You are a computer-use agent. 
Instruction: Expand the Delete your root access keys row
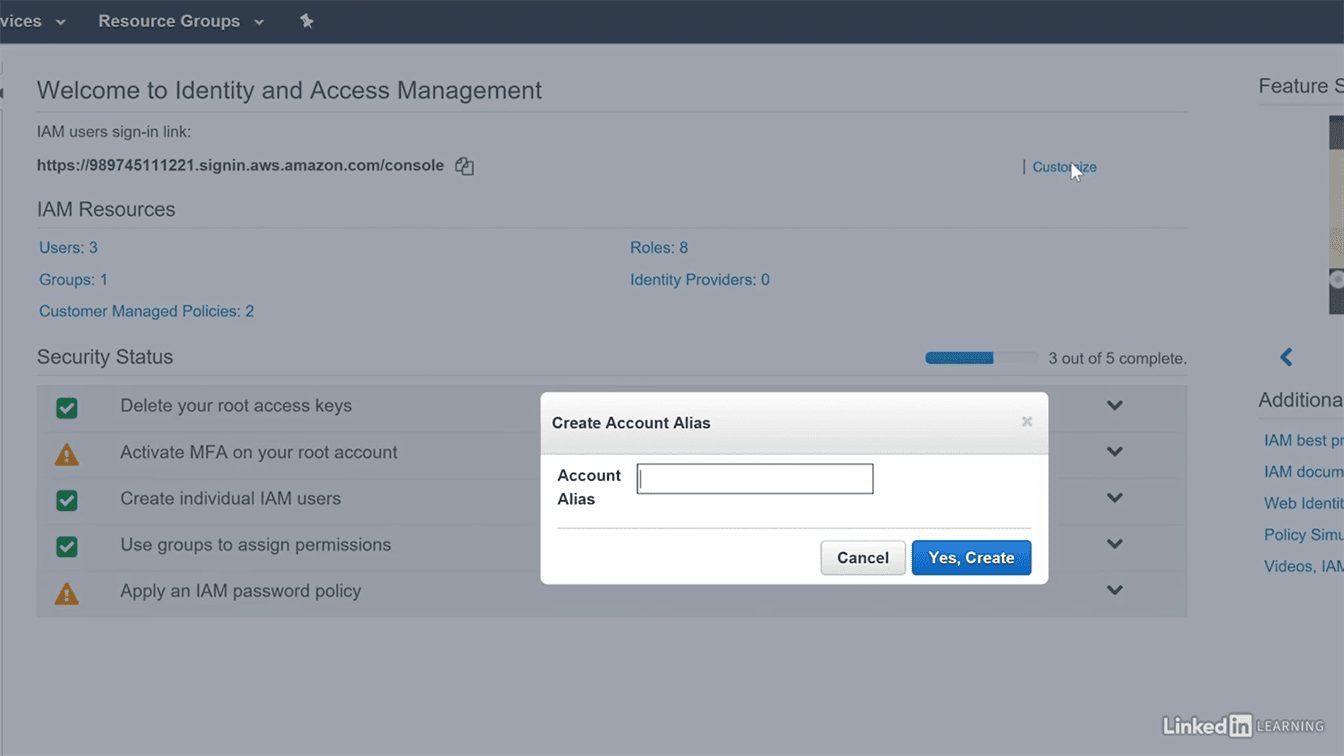tap(1114, 406)
